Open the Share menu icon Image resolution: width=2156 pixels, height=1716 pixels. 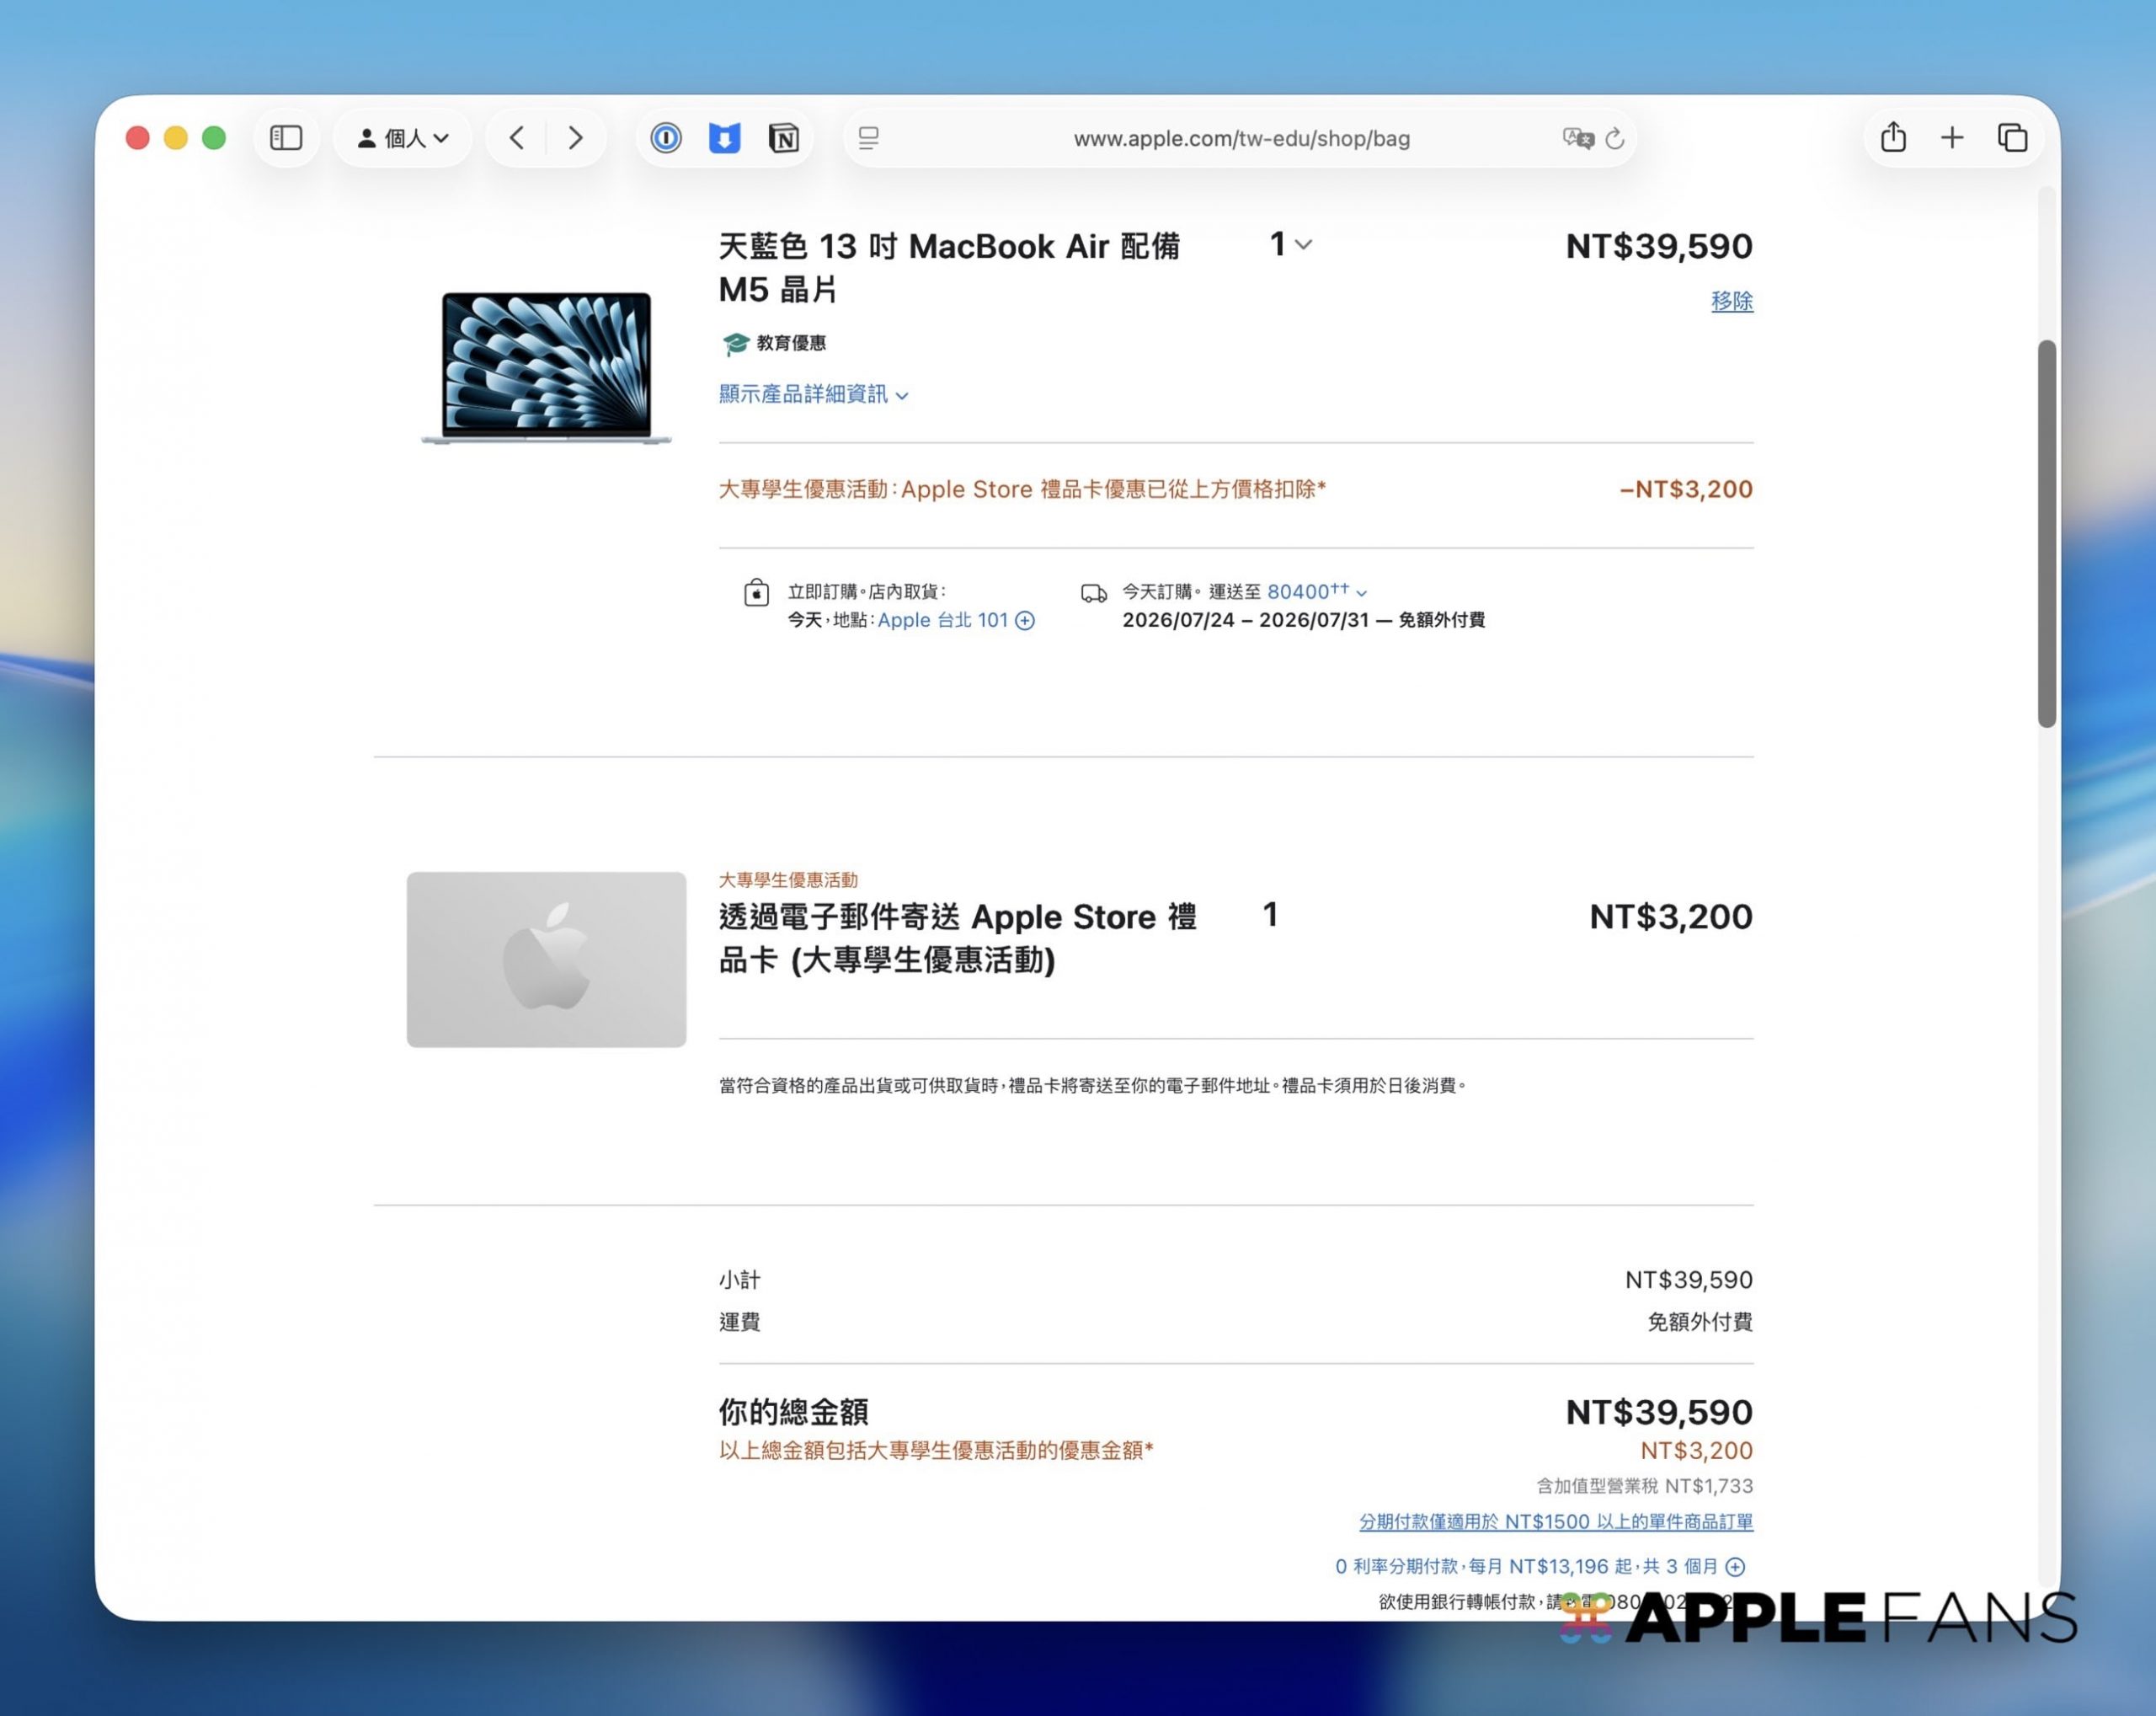coord(1893,137)
